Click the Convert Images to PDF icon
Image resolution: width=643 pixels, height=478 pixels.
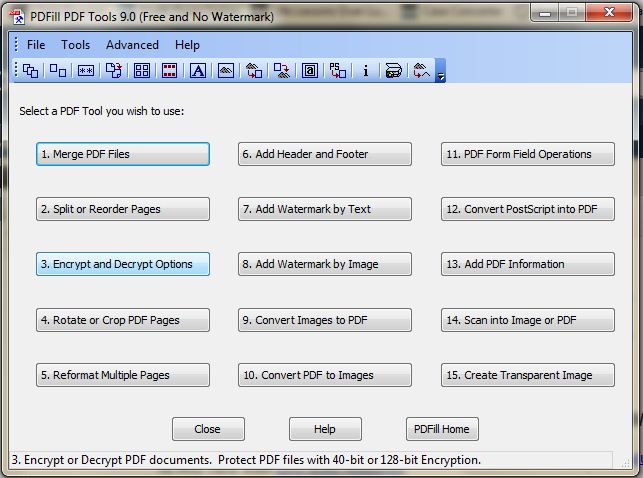click(x=254, y=71)
